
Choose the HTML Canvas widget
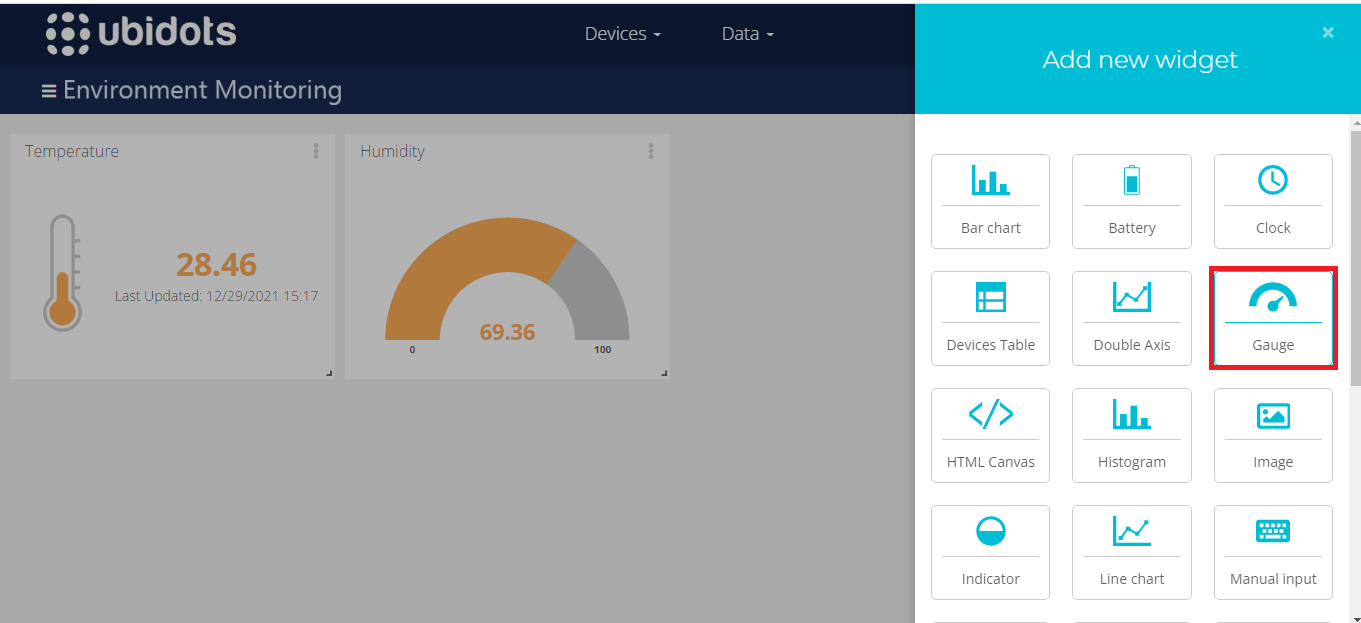[990, 435]
